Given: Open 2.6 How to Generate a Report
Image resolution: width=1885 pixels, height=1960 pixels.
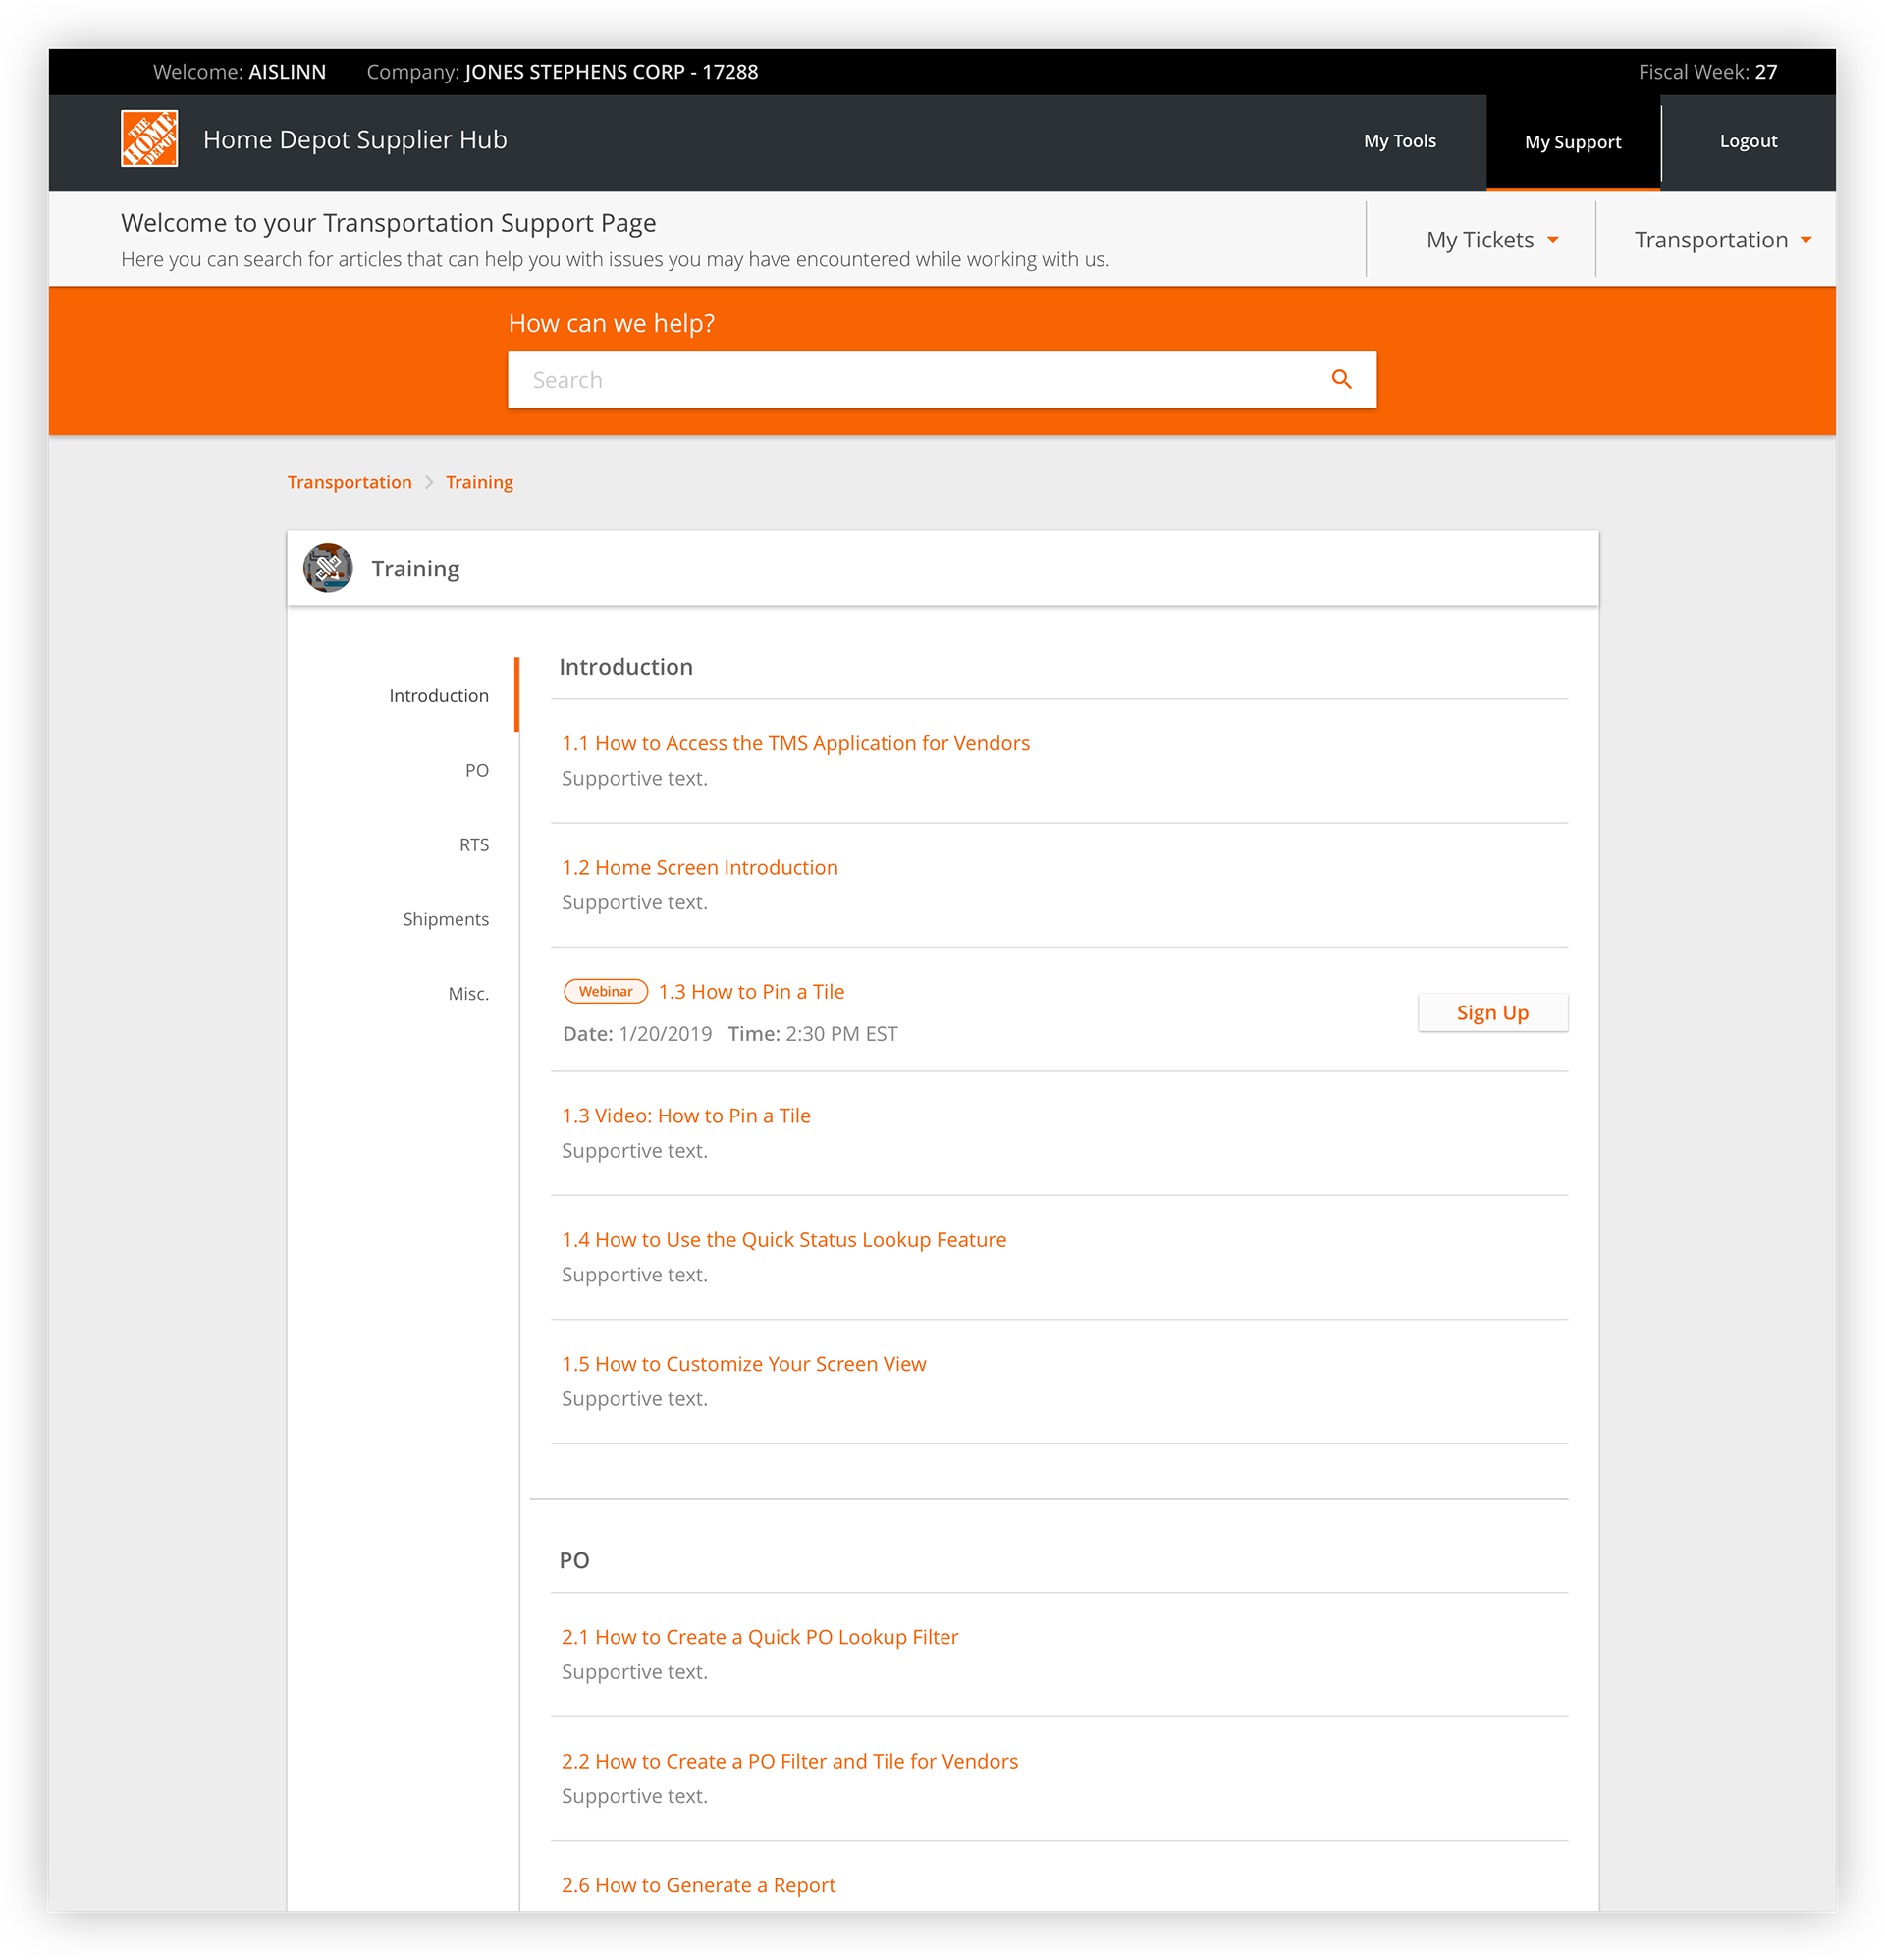Looking at the screenshot, I should (x=698, y=1885).
